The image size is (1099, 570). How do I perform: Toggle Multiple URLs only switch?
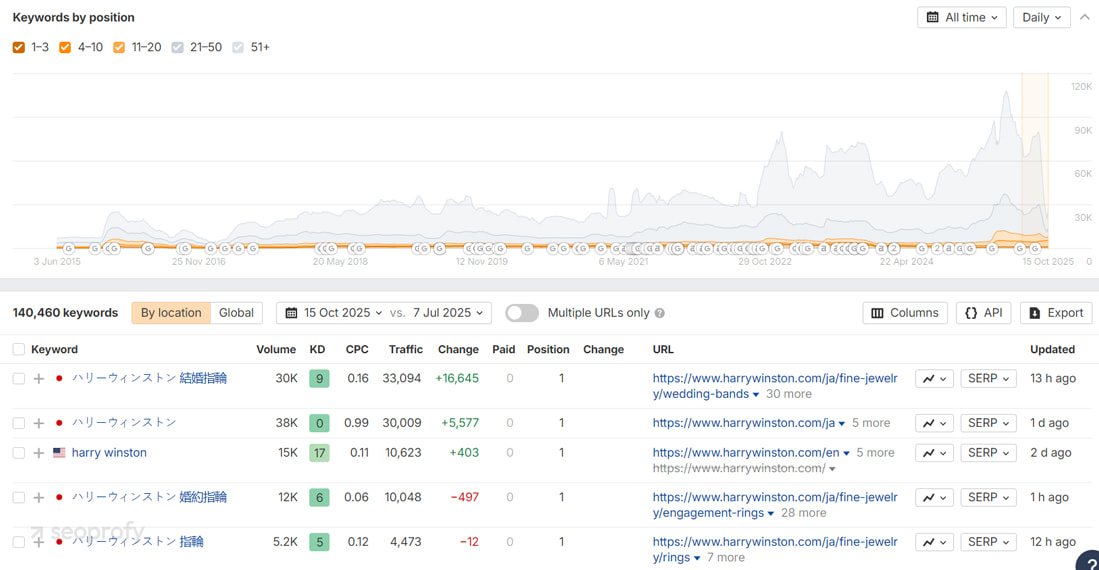tap(521, 313)
